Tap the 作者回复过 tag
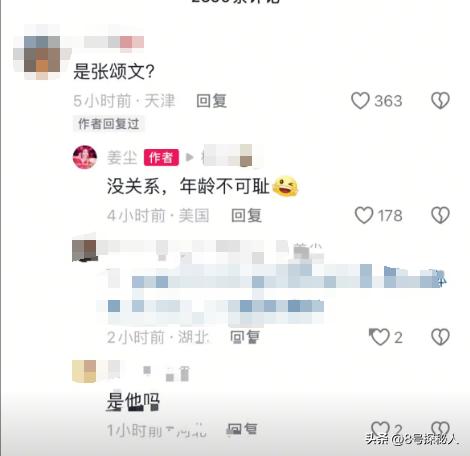This screenshot has height=456, width=470. click(108, 124)
